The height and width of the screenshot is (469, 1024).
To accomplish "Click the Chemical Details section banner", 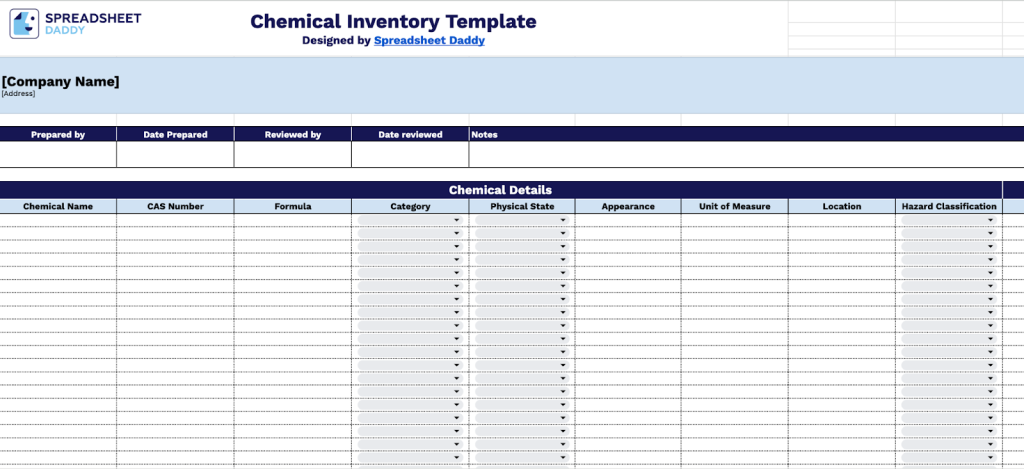I will point(501,190).
